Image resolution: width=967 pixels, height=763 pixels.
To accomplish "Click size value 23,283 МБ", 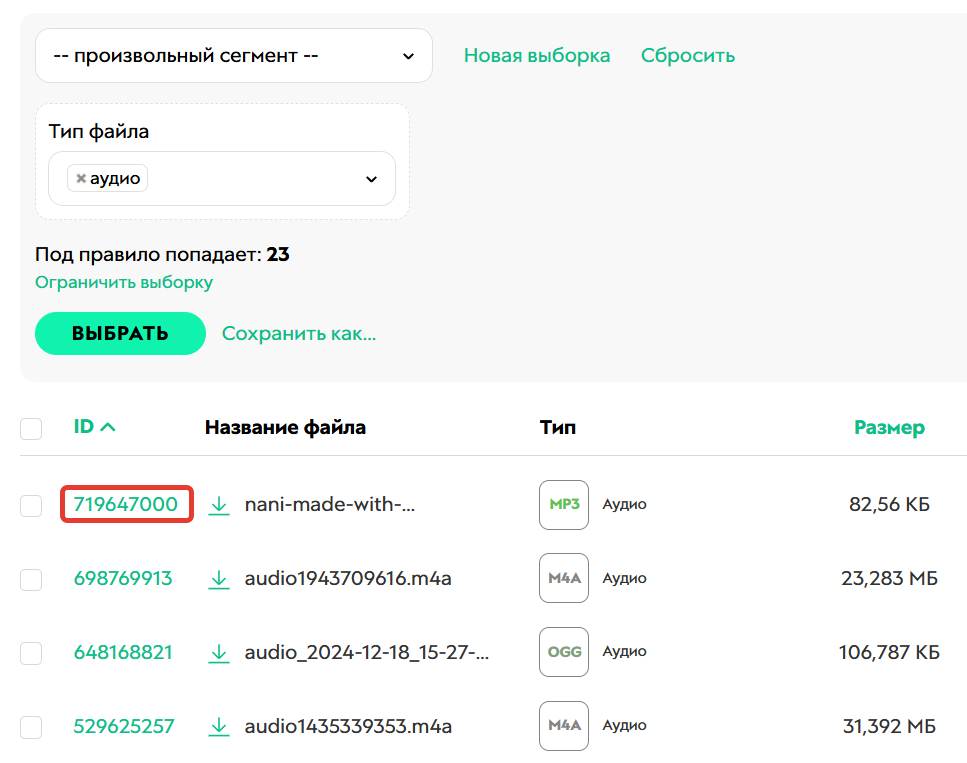I will point(889,578).
